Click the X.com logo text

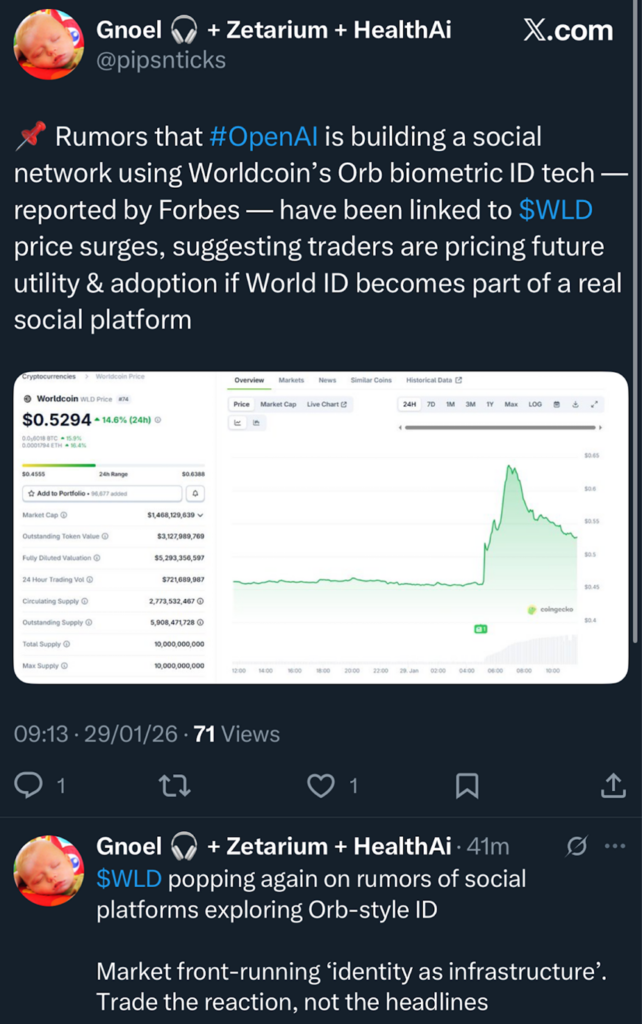[567, 31]
